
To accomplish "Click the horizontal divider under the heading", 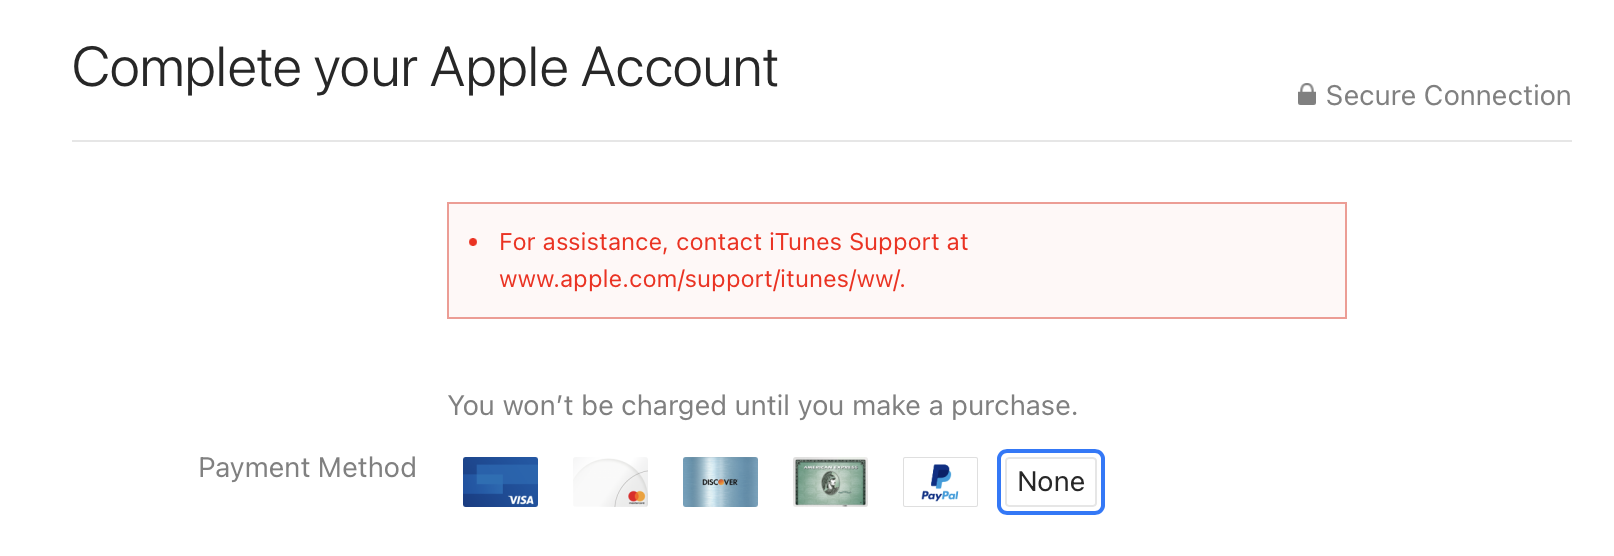I will 822,141.
